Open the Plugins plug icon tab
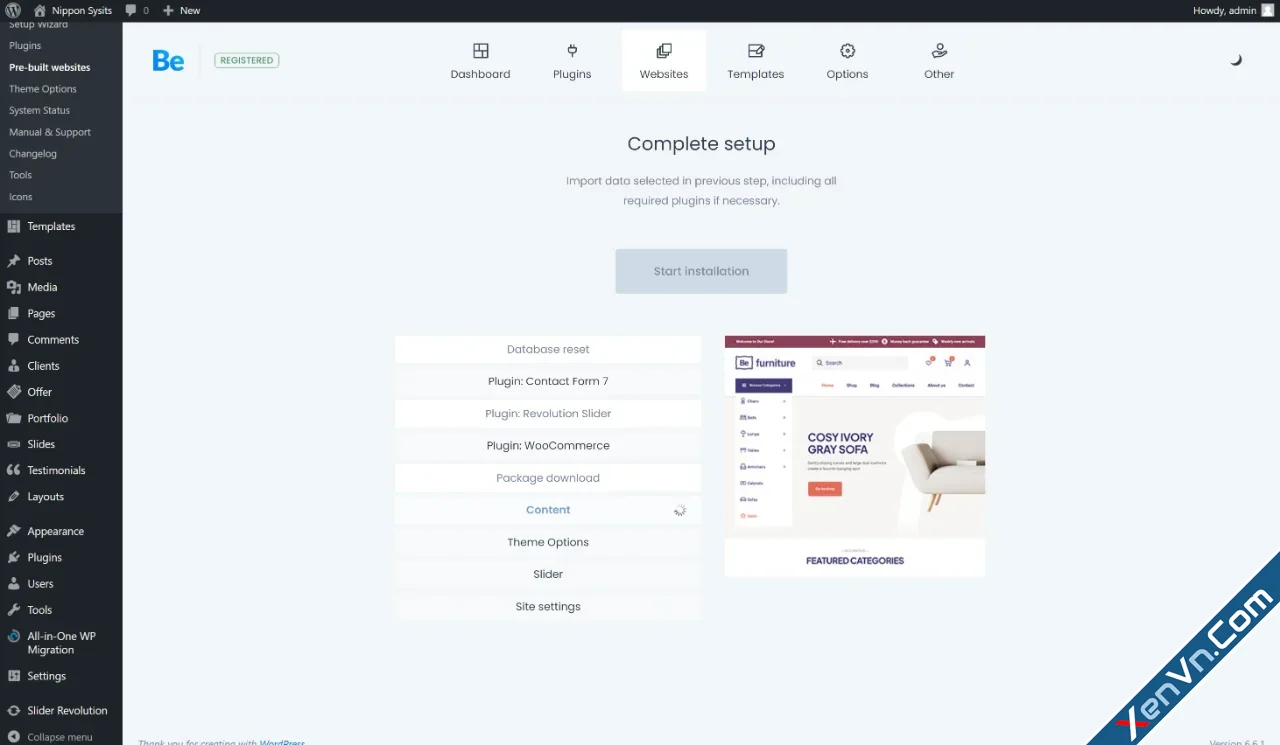The image size is (1280, 745). point(572,51)
